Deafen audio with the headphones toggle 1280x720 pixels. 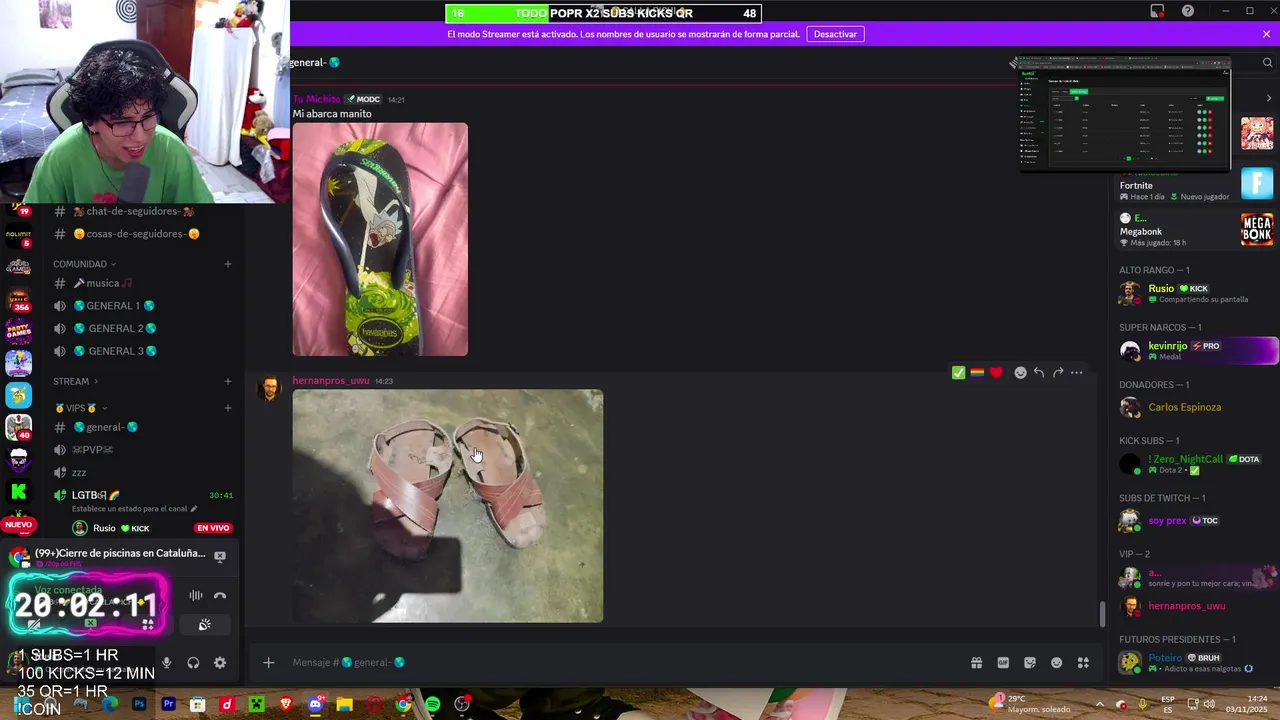click(x=193, y=662)
